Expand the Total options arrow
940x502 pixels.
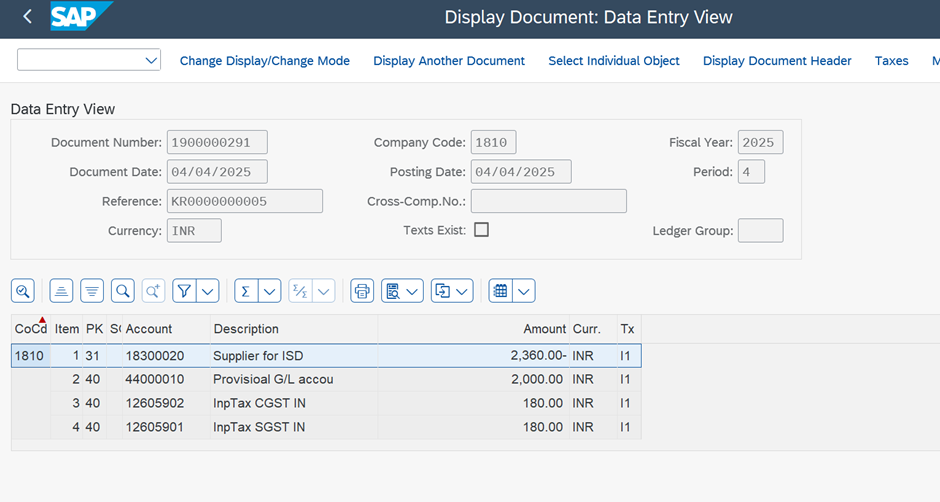[x=270, y=291]
